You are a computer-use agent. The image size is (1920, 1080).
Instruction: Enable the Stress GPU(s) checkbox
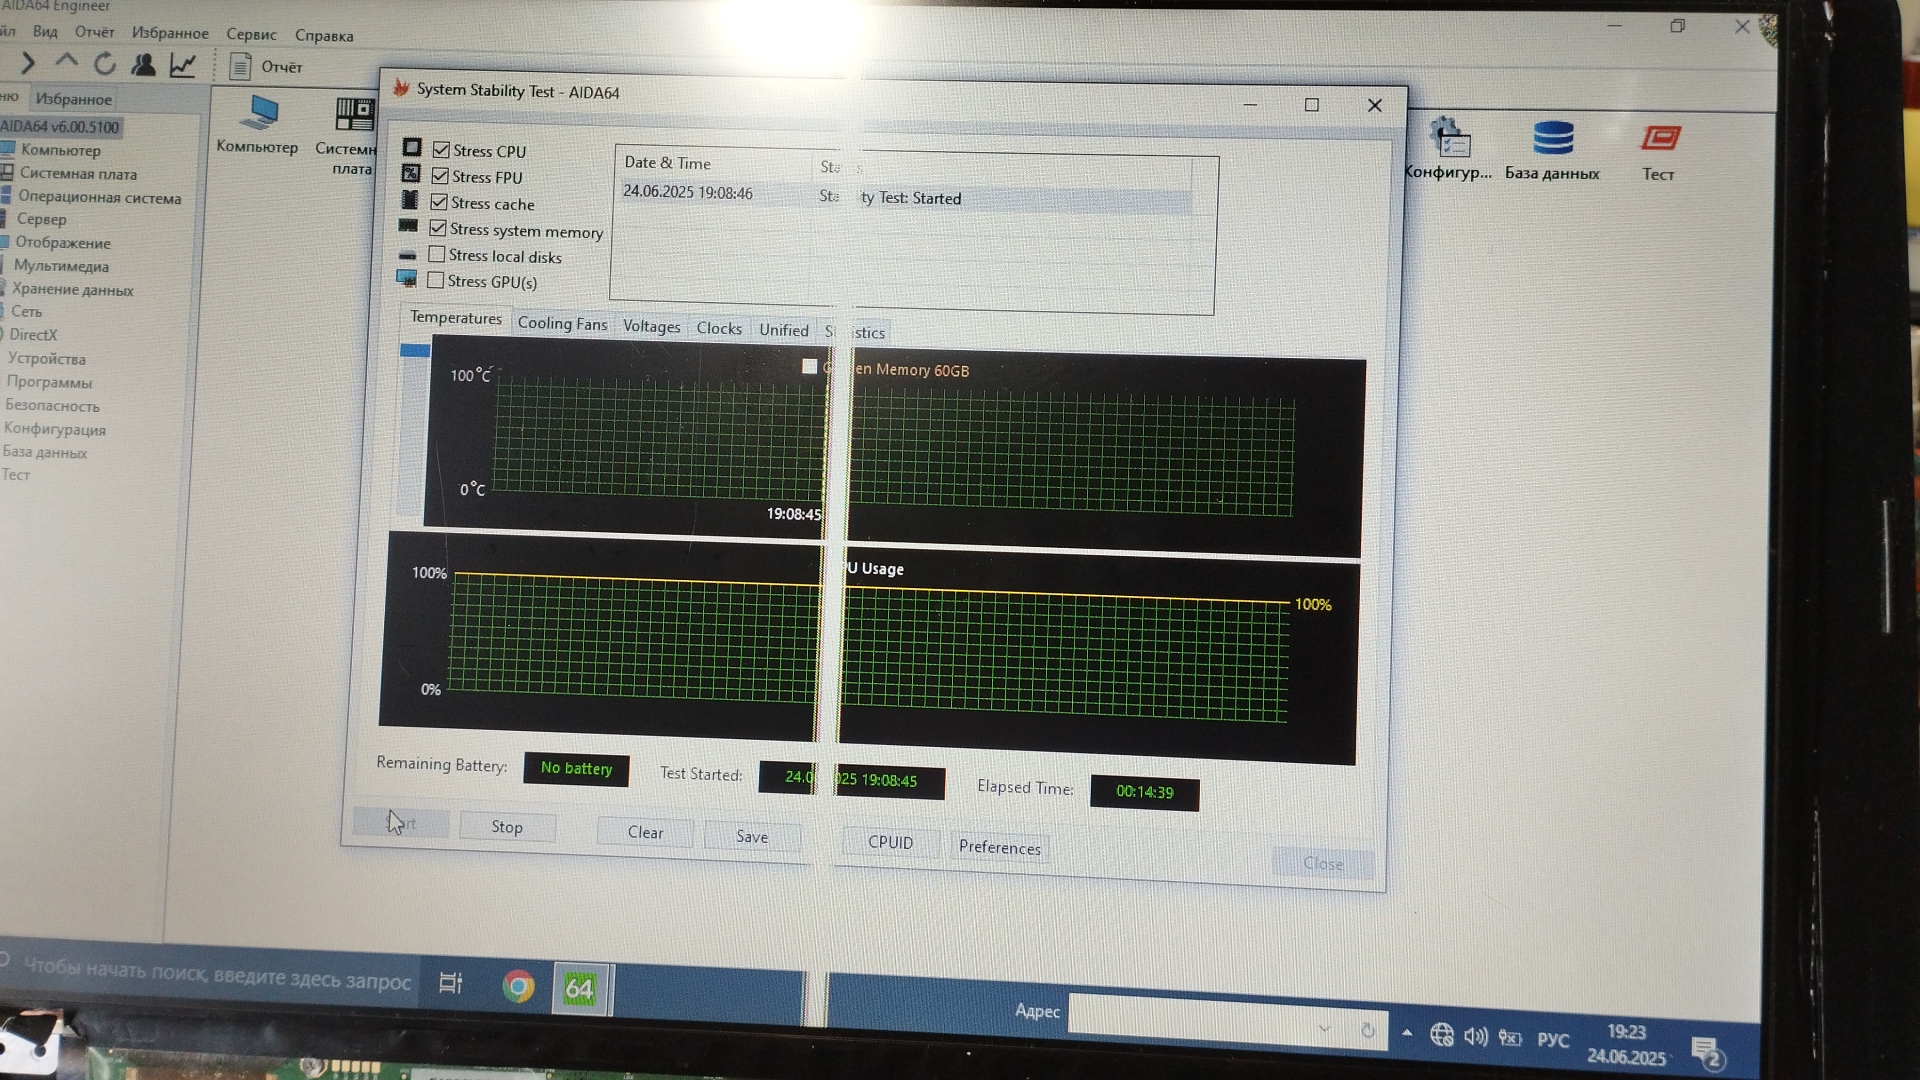436,281
